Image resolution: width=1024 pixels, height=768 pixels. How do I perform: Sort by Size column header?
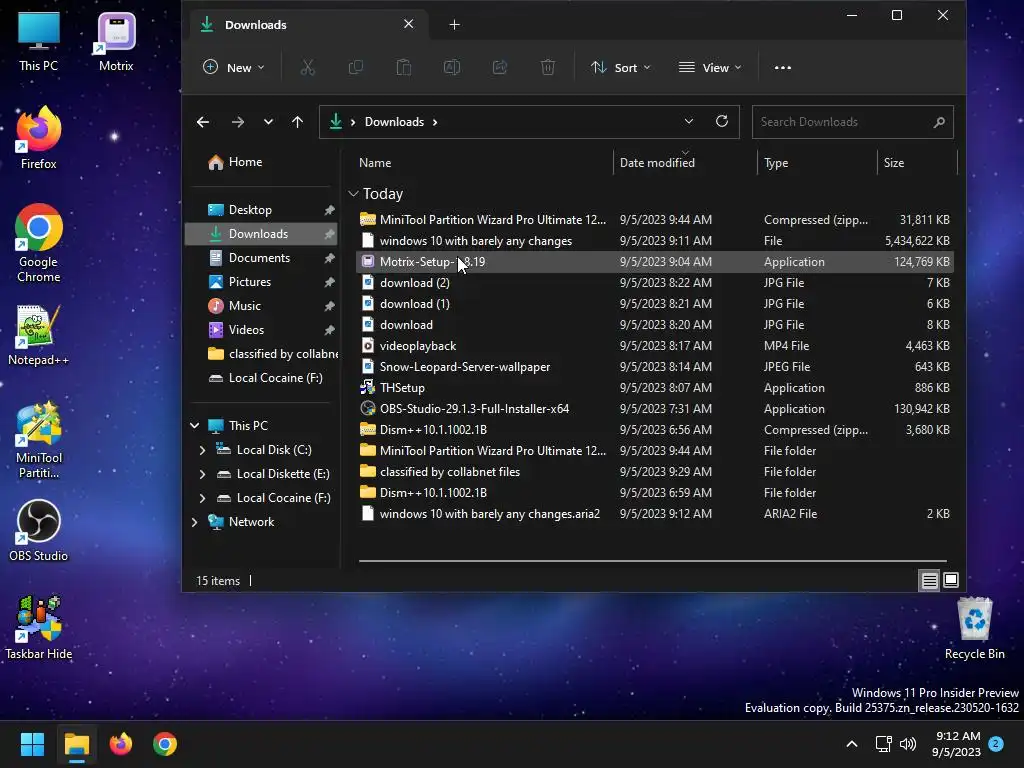[917, 163]
